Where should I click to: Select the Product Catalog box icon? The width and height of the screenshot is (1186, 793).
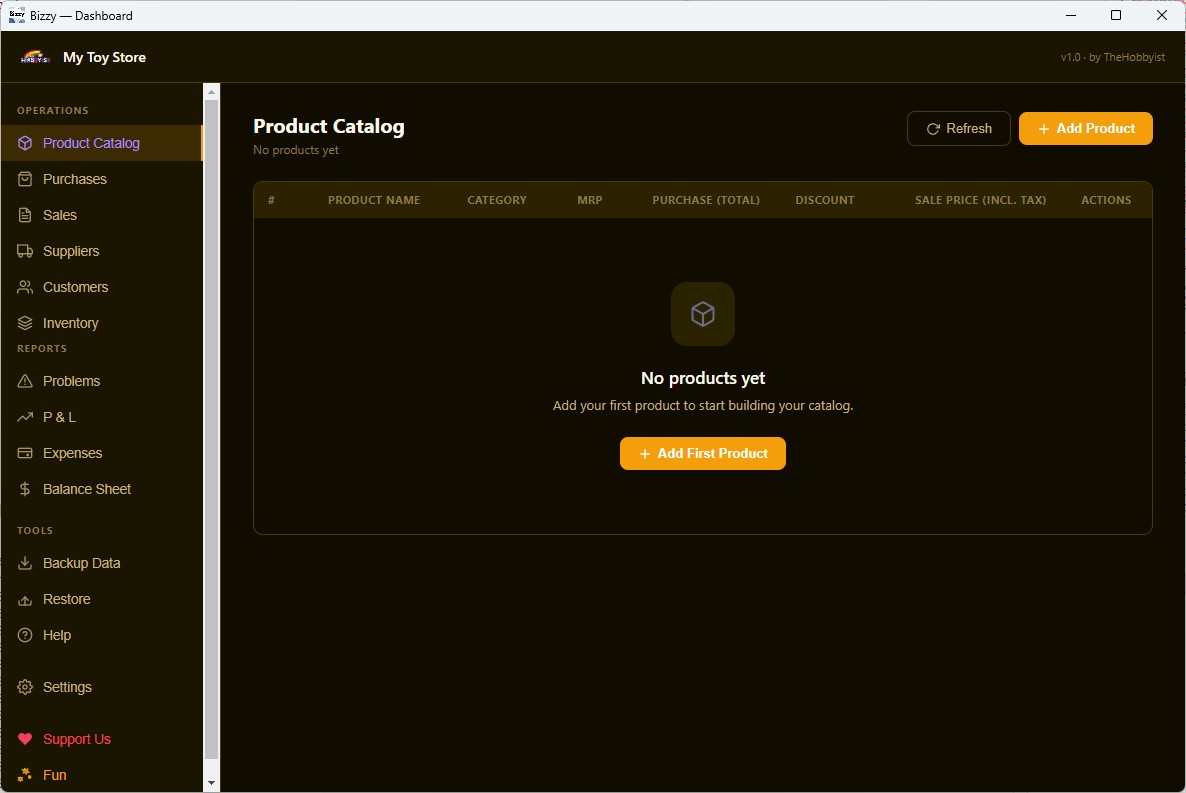tap(24, 143)
